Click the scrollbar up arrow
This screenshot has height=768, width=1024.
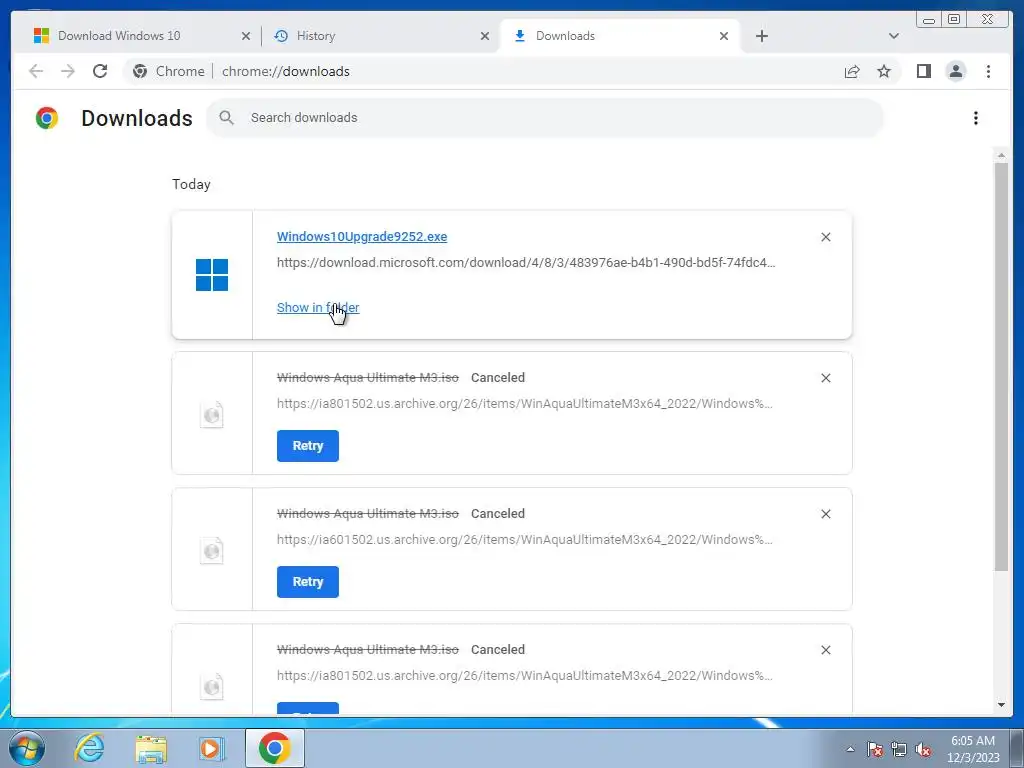[1001, 155]
